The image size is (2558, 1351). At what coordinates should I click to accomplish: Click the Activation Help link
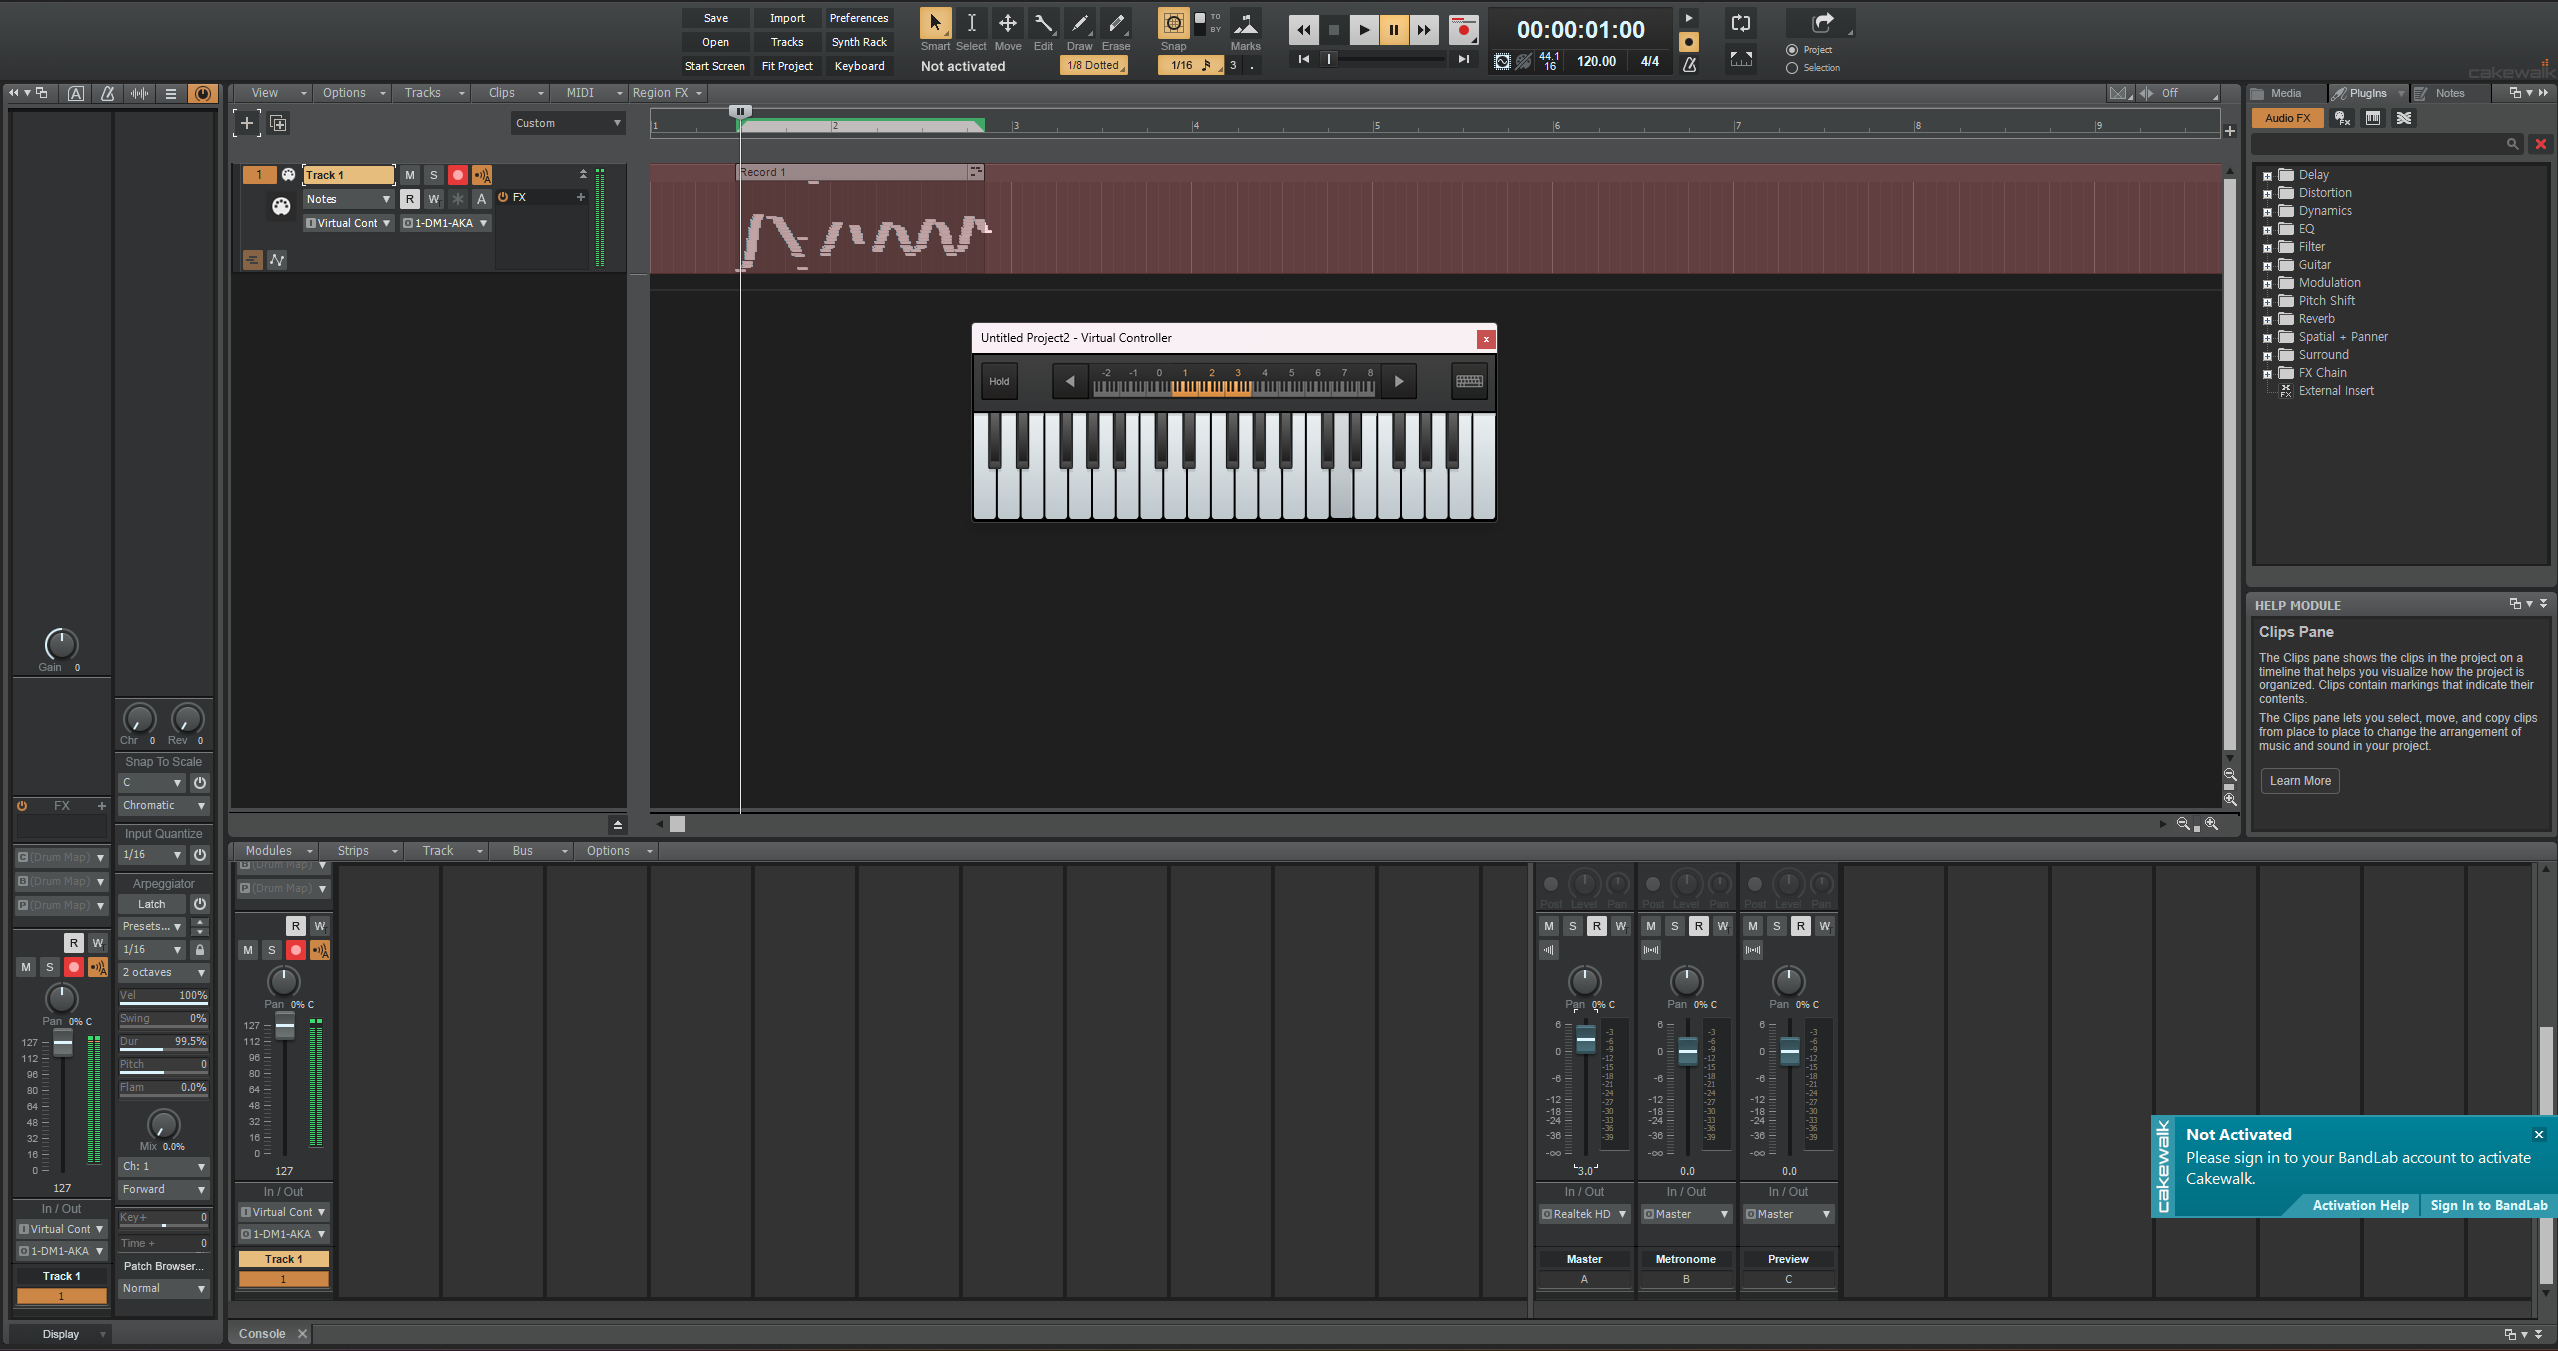click(x=2360, y=1206)
